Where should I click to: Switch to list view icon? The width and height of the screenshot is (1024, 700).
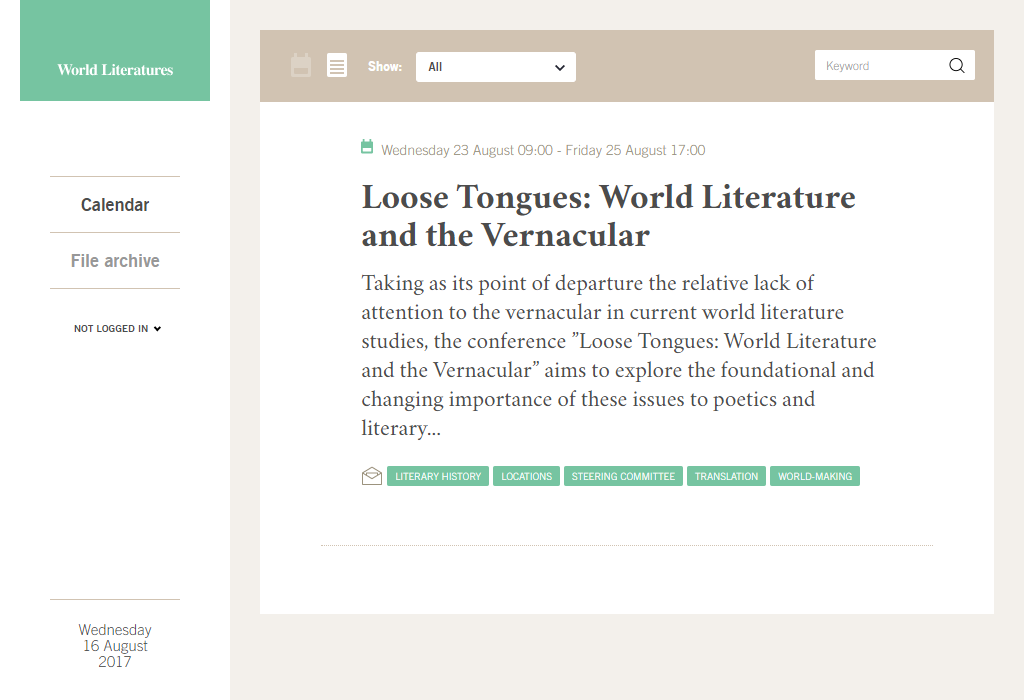tap(337, 65)
